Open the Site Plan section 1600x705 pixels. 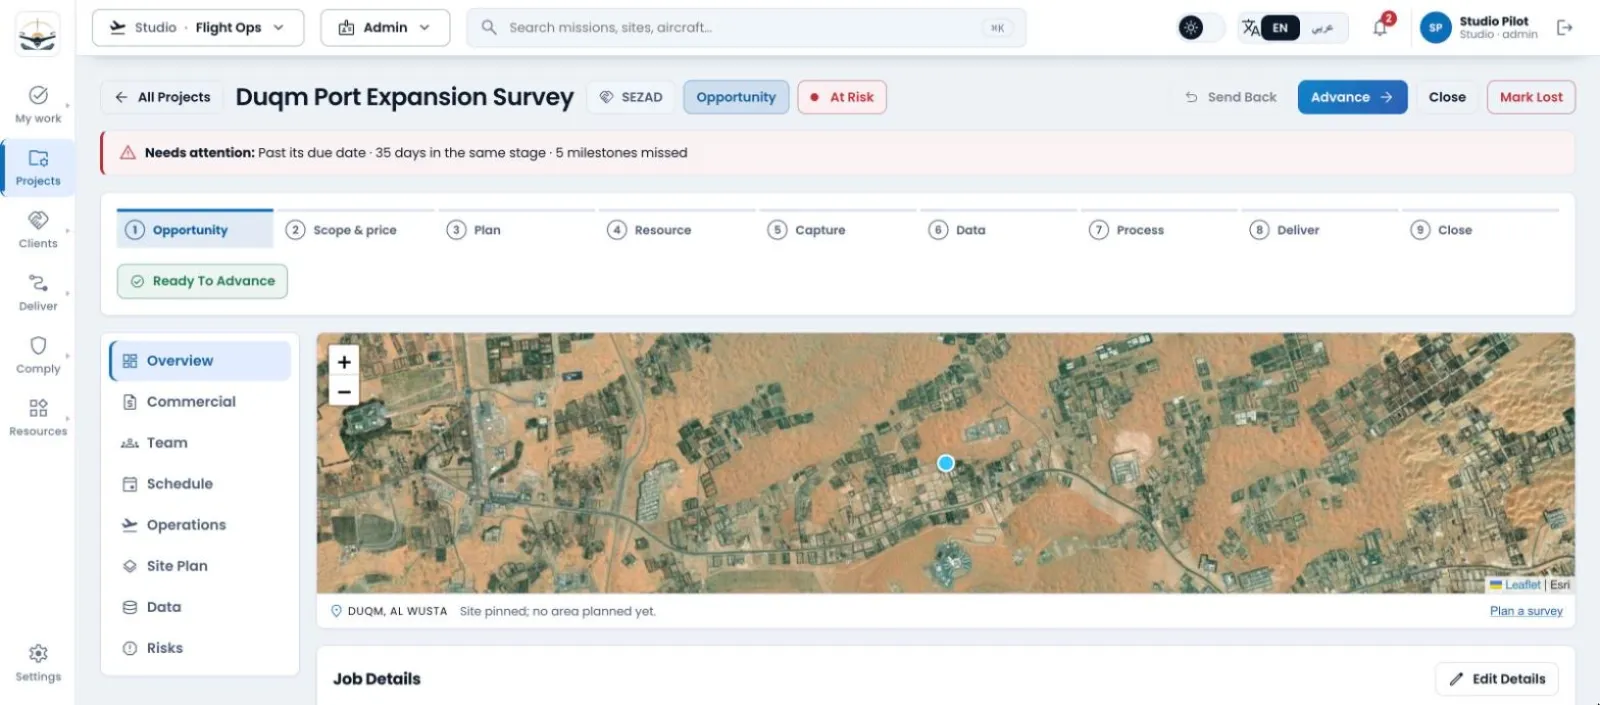pyautogui.click(x=200, y=566)
